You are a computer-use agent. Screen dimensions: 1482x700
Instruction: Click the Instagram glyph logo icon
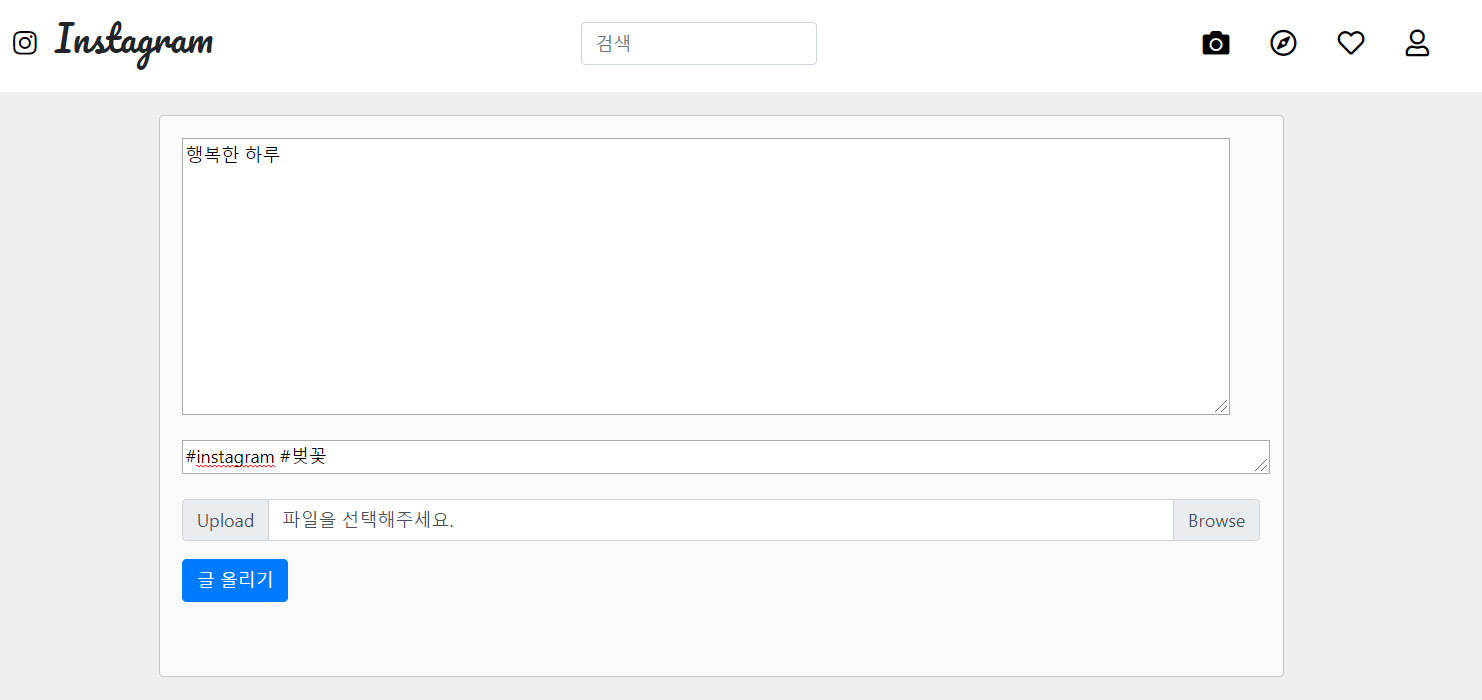click(x=25, y=43)
